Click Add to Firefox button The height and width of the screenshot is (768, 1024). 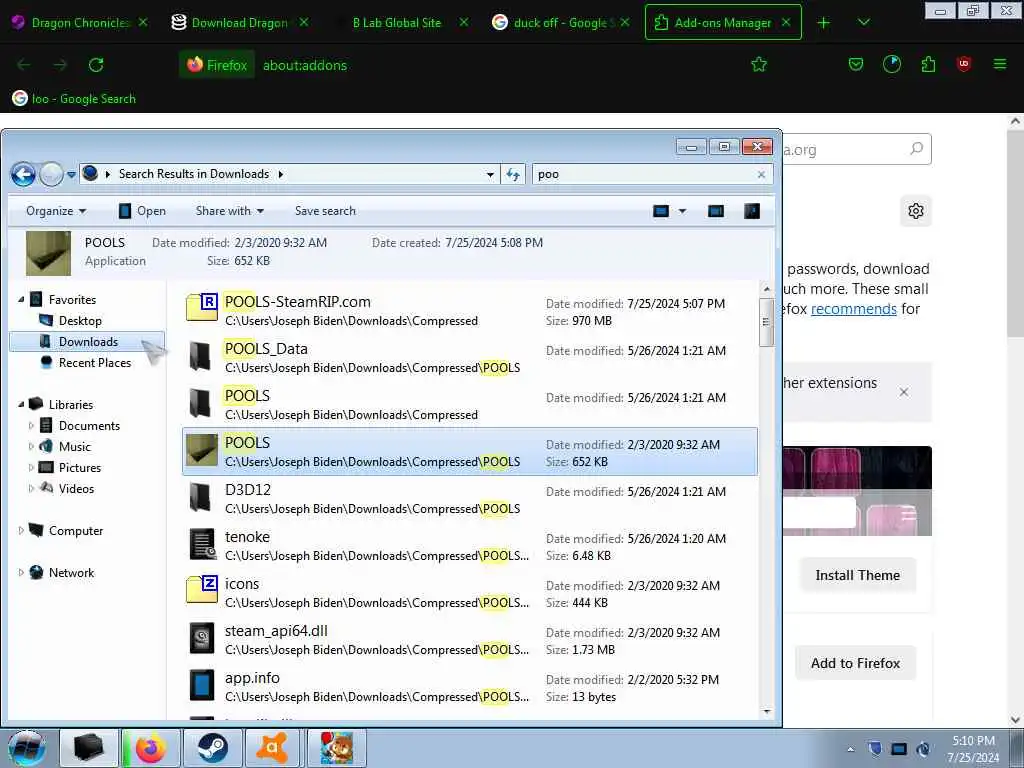pyautogui.click(x=856, y=664)
